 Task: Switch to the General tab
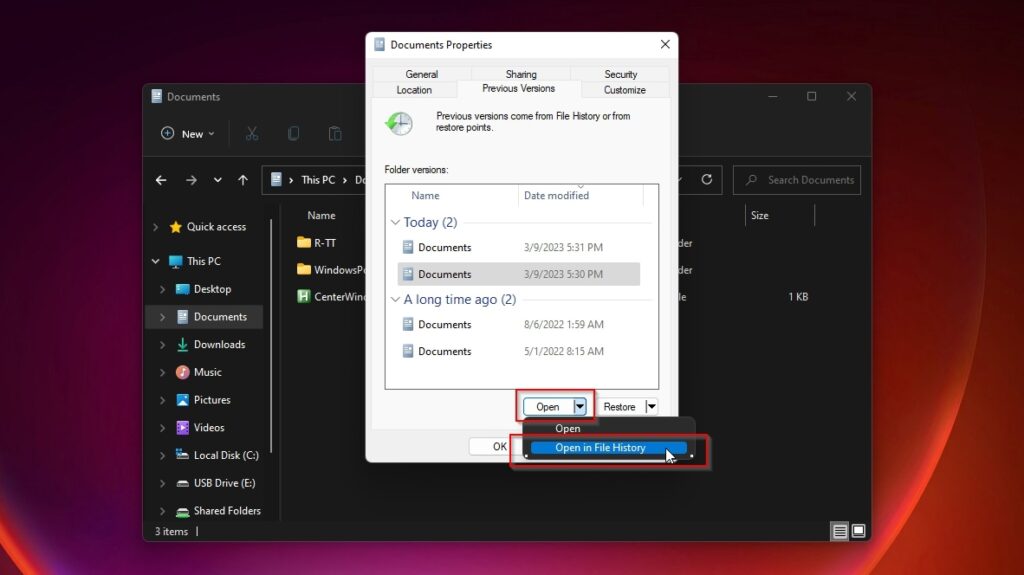(421, 74)
